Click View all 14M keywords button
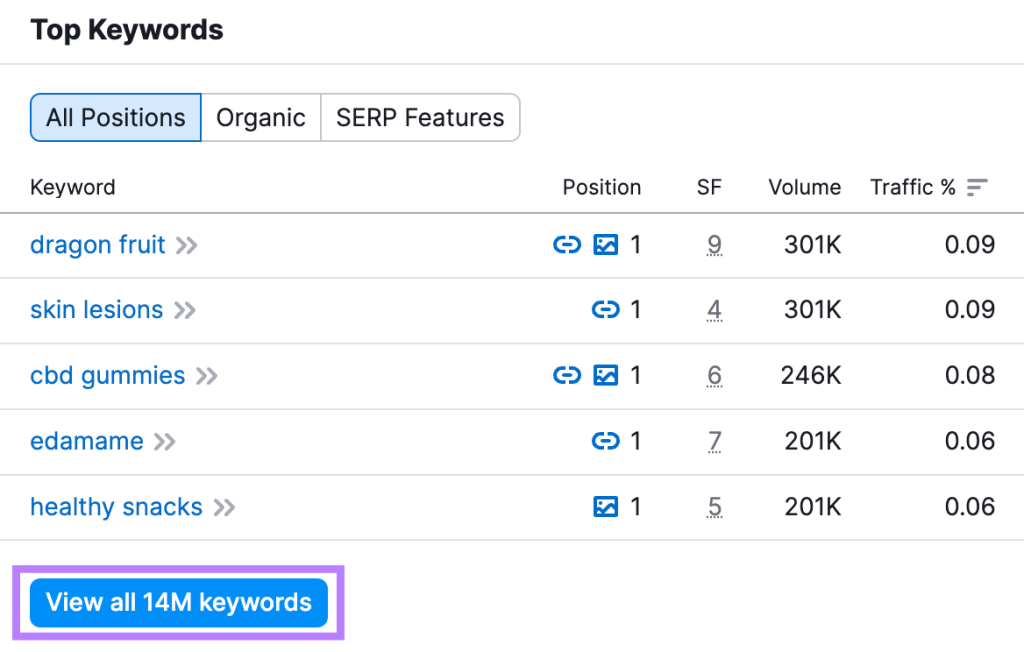 coord(179,602)
